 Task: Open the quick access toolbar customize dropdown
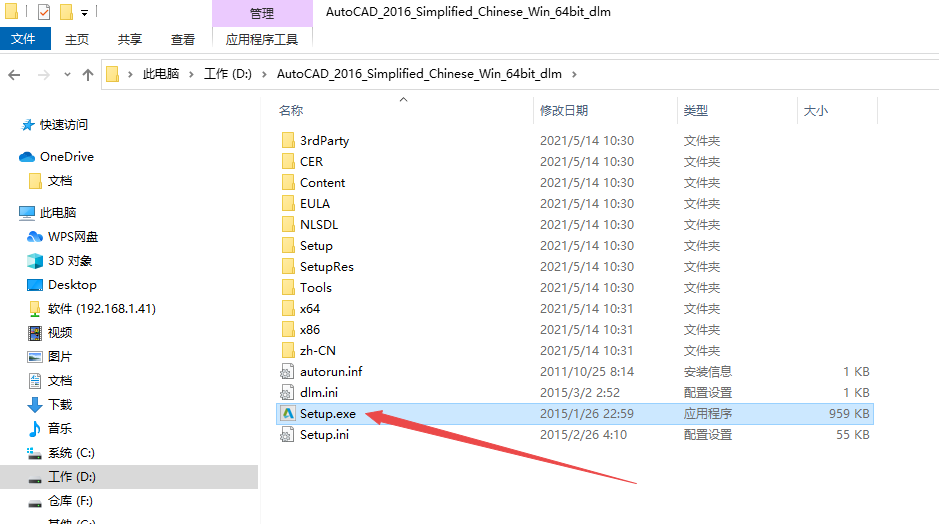(x=84, y=13)
